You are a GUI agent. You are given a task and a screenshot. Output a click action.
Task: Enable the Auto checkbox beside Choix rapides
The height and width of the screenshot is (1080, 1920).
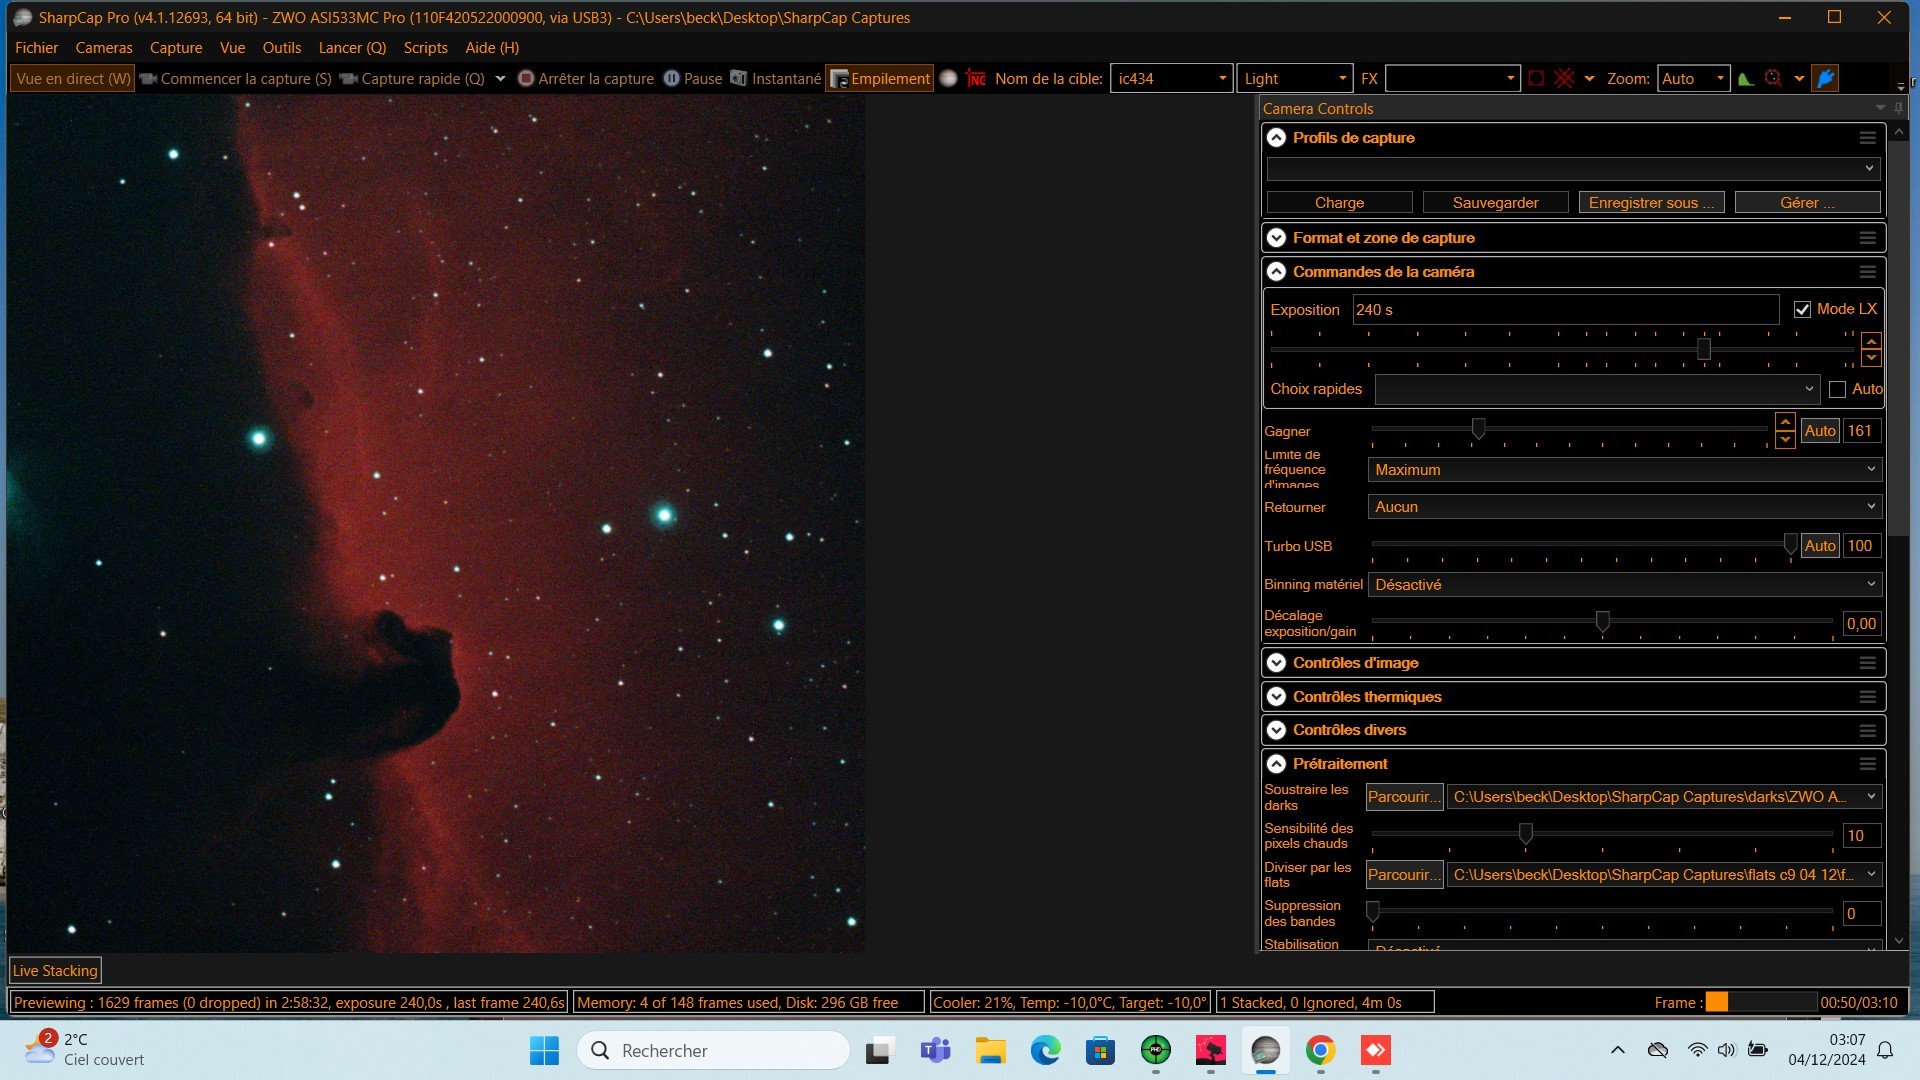pyautogui.click(x=1837, y=389)
